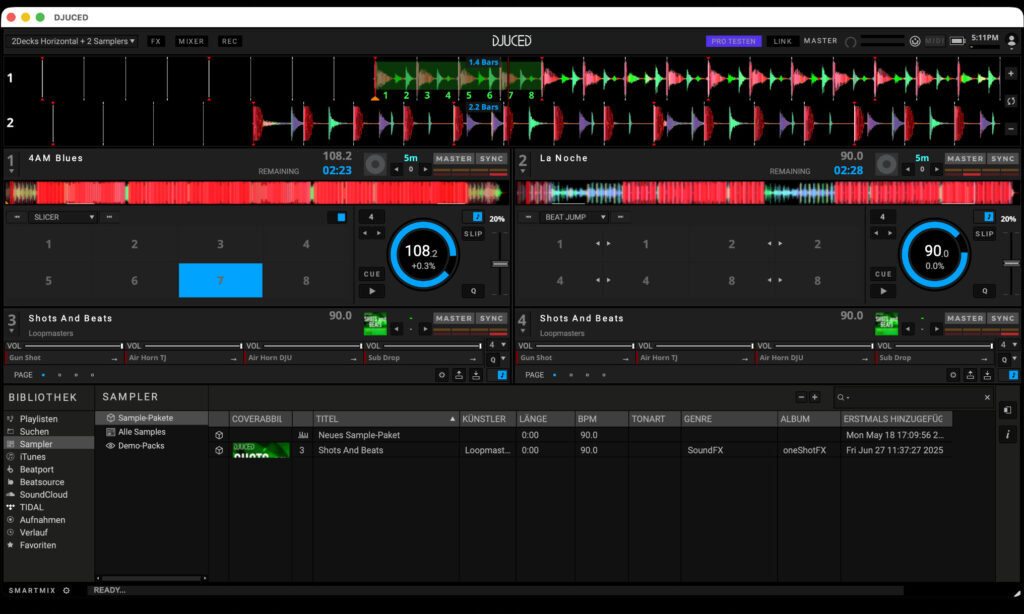Select Alle Samples in Sampler list

pyautogui.click(x=141, y=432)
